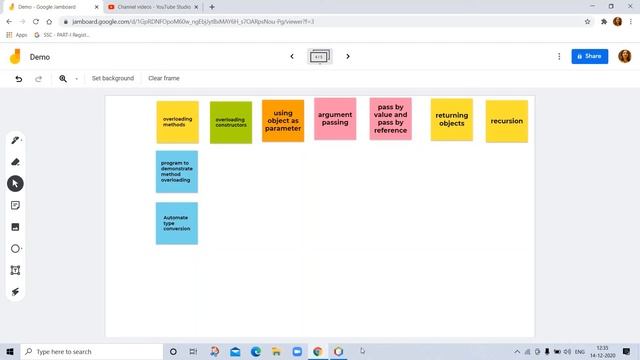Go to the previous frame
Image resolution: width=640 pixels, height=360 pixels.
[x=292, y=56]
